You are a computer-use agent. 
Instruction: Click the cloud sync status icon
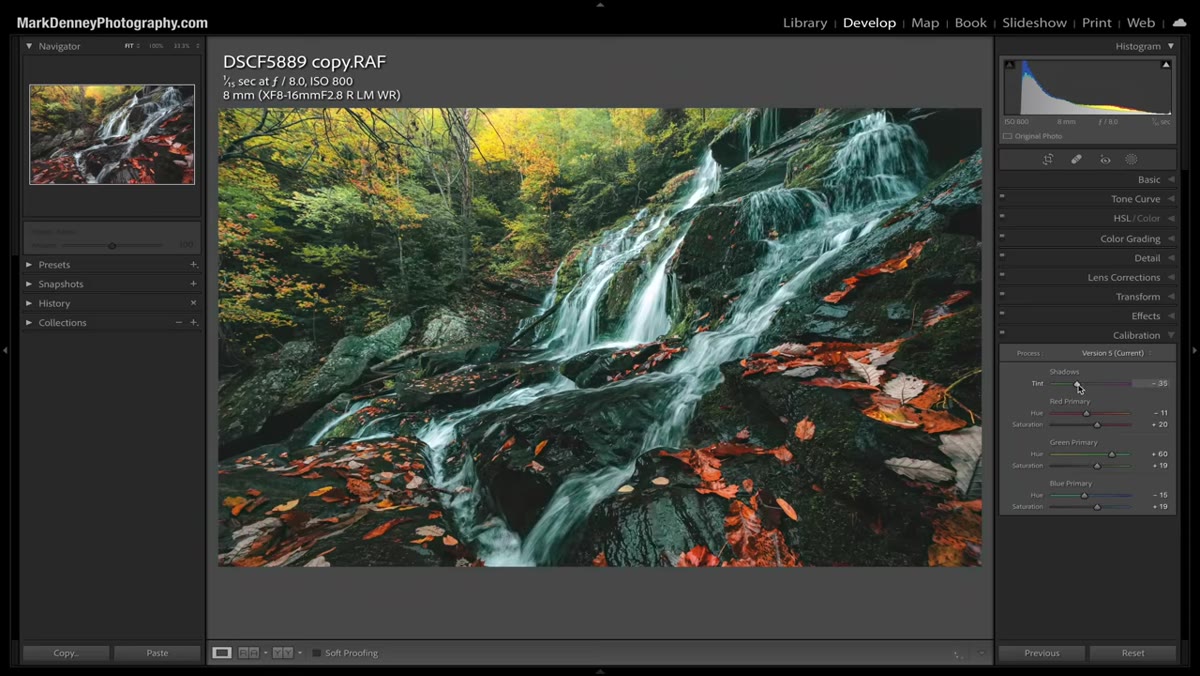tap(1179, 22)
